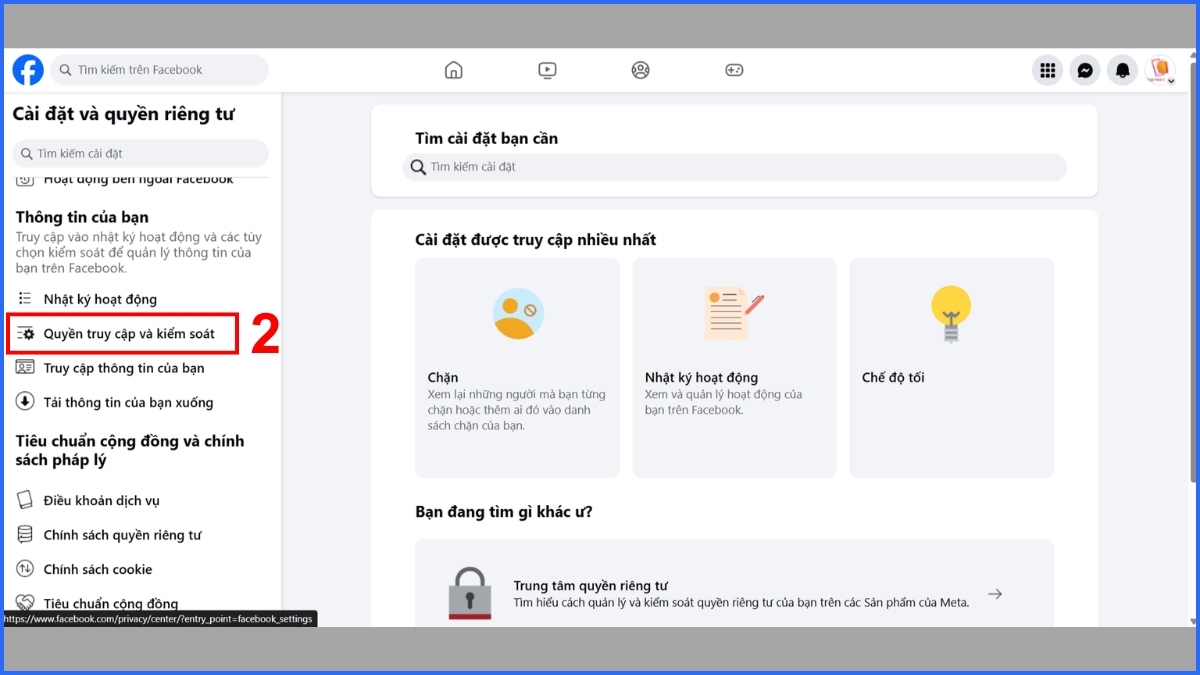
Task: Open the Groups icon
Action: pyautogui.click(x=640, y=70)
